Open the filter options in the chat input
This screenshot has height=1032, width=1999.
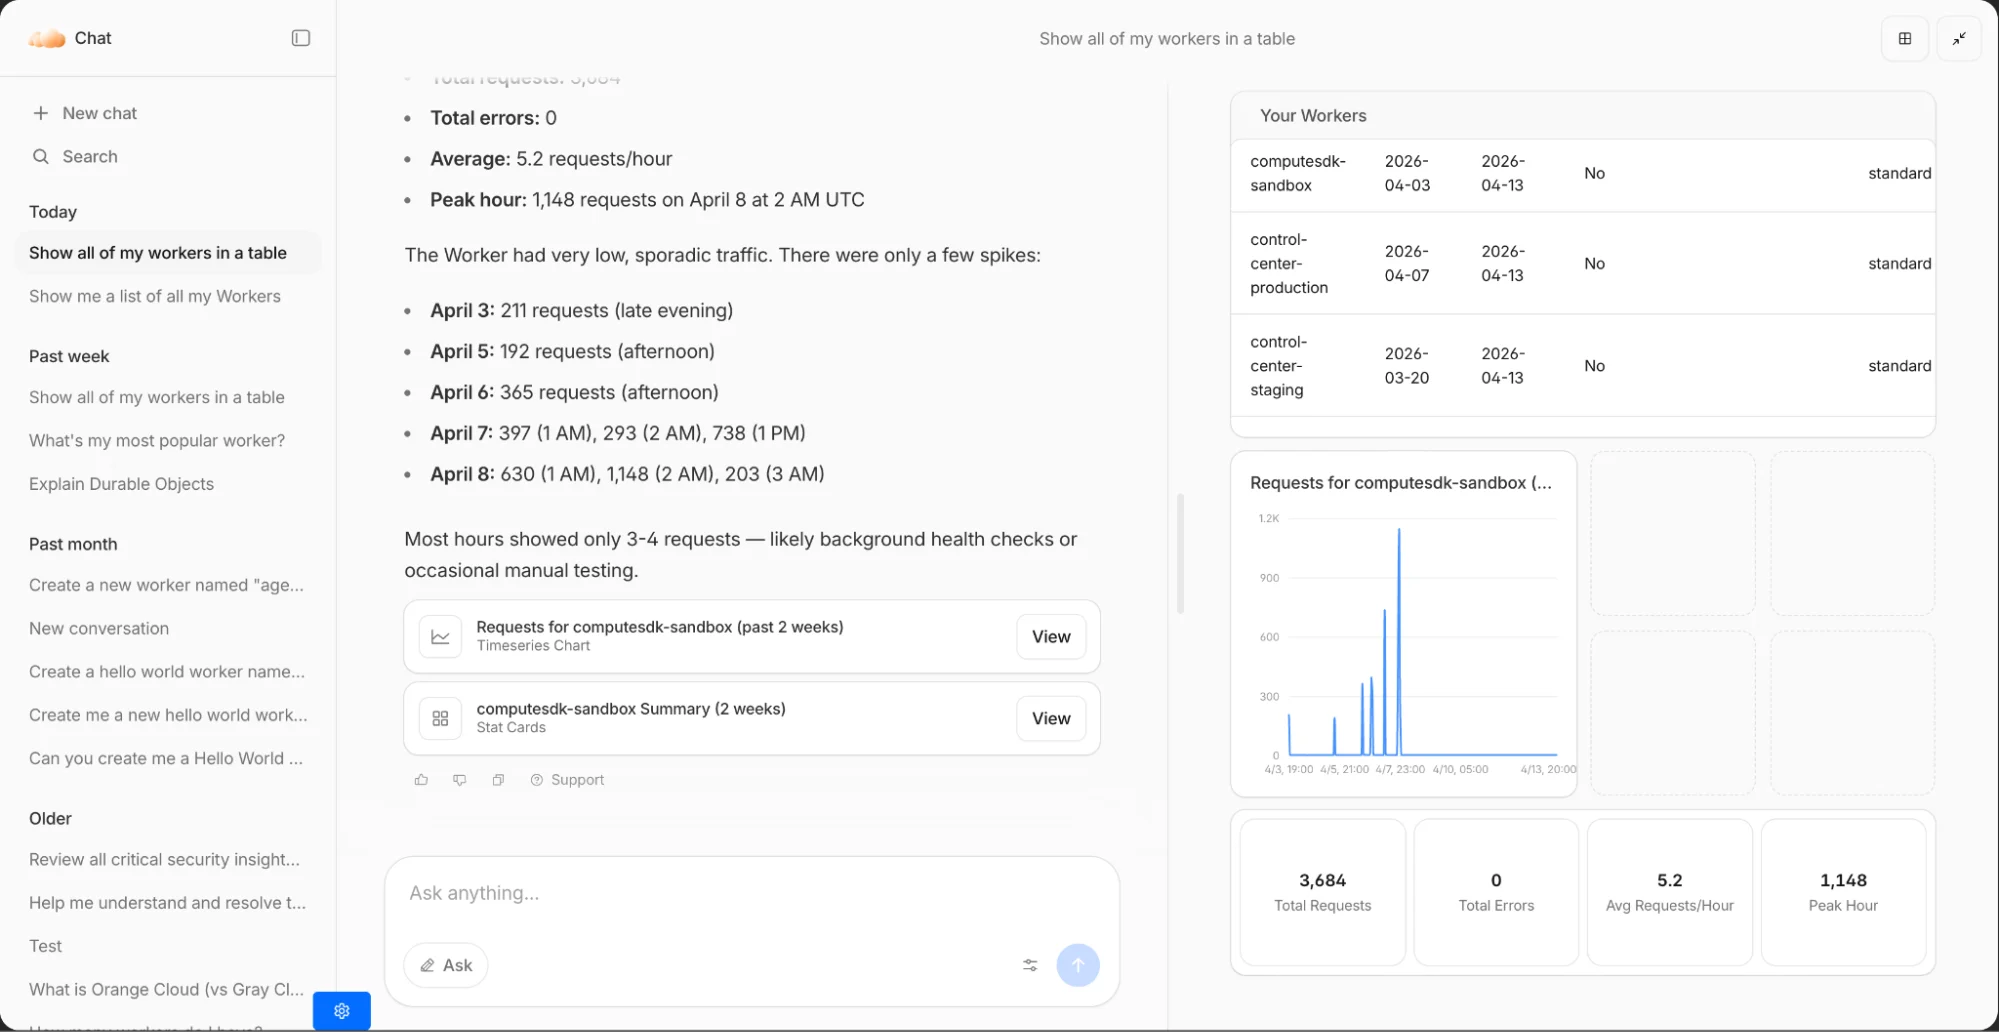(x=1029, y=965)
